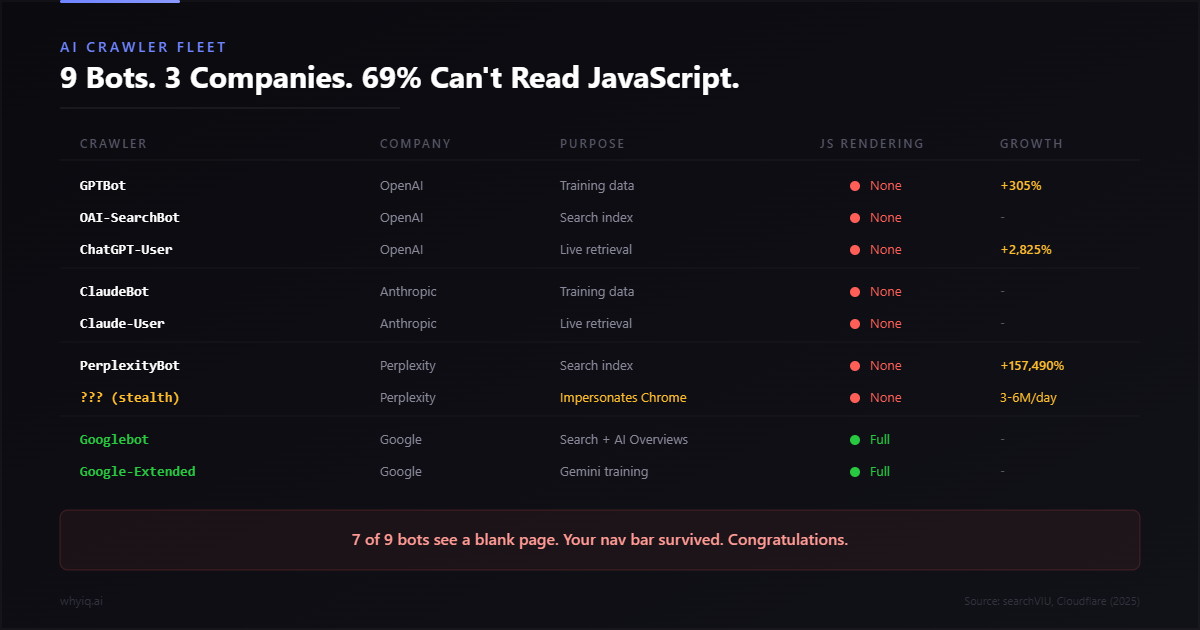Click the ClaudeBot crawler name
This screenshot has width=1200, height=630.
[114, 292]
